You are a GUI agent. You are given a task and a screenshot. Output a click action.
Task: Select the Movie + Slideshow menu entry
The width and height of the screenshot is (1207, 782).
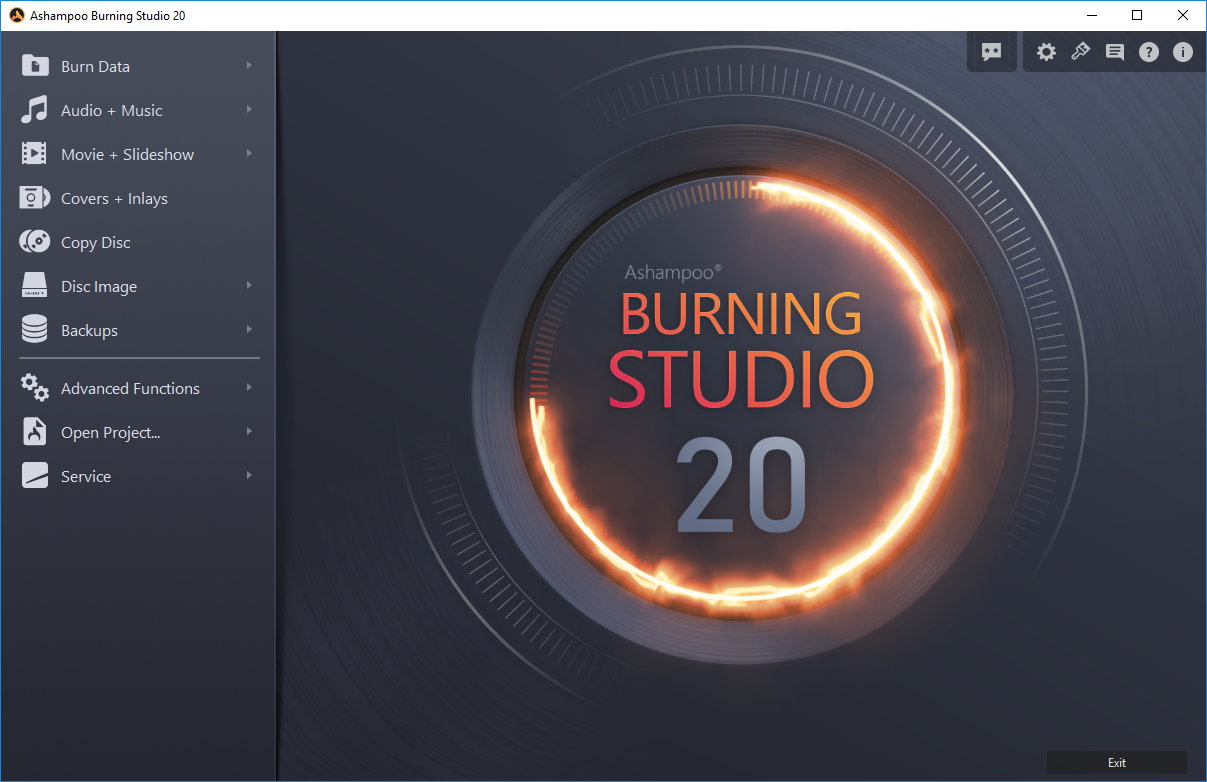138,154
